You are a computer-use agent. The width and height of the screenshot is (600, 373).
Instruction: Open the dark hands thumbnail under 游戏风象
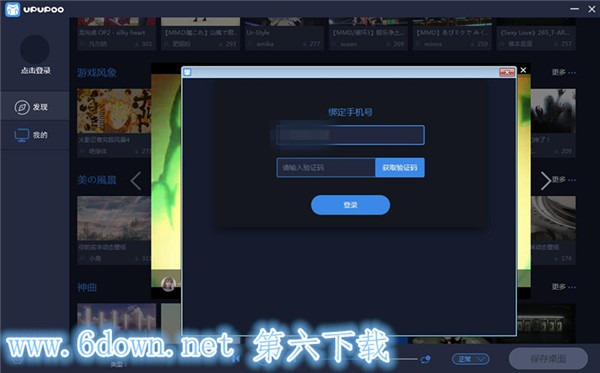(x=553, y=111)
